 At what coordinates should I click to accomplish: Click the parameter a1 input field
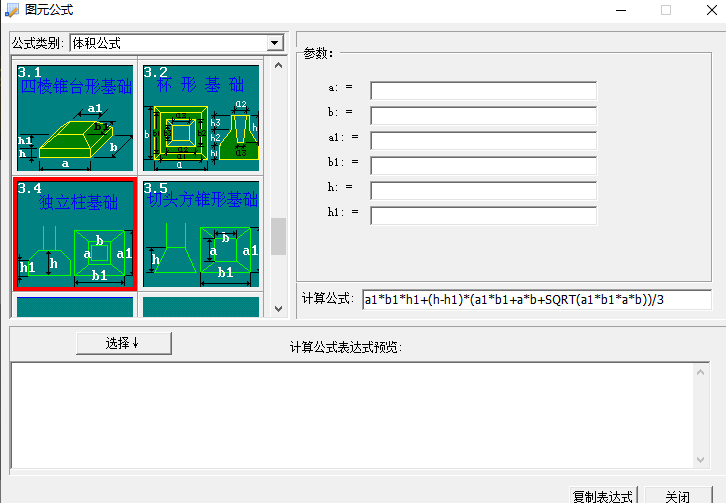pyautogui.click(x=483, y=141)
